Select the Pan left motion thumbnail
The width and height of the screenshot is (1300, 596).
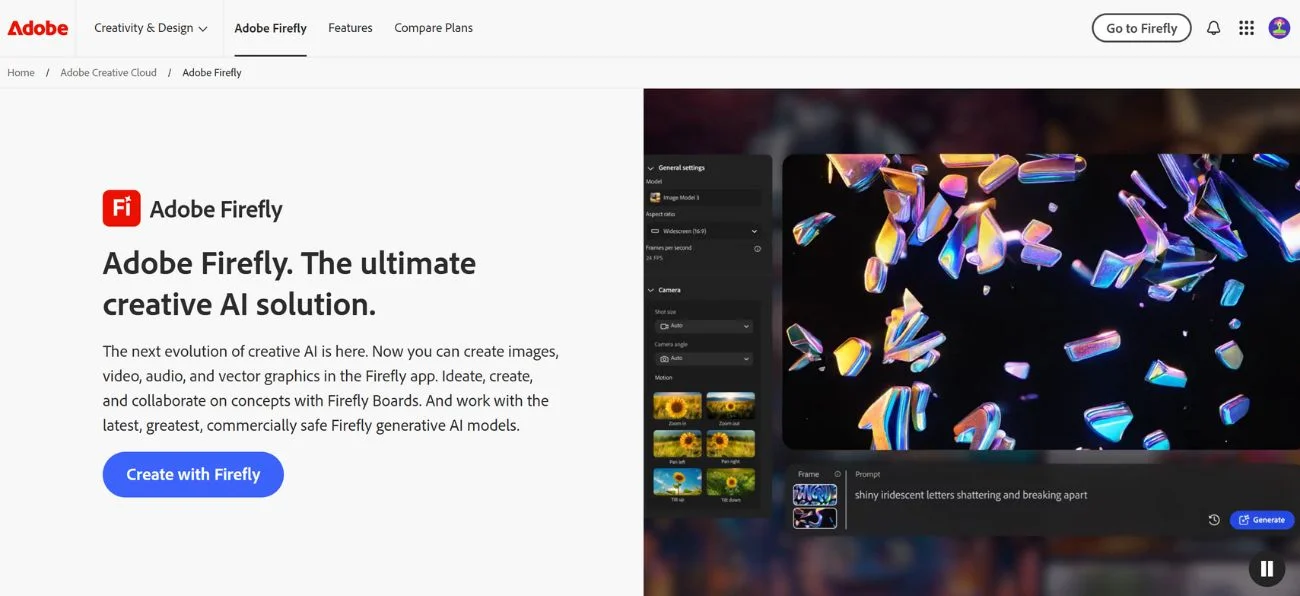pos(677,443)
